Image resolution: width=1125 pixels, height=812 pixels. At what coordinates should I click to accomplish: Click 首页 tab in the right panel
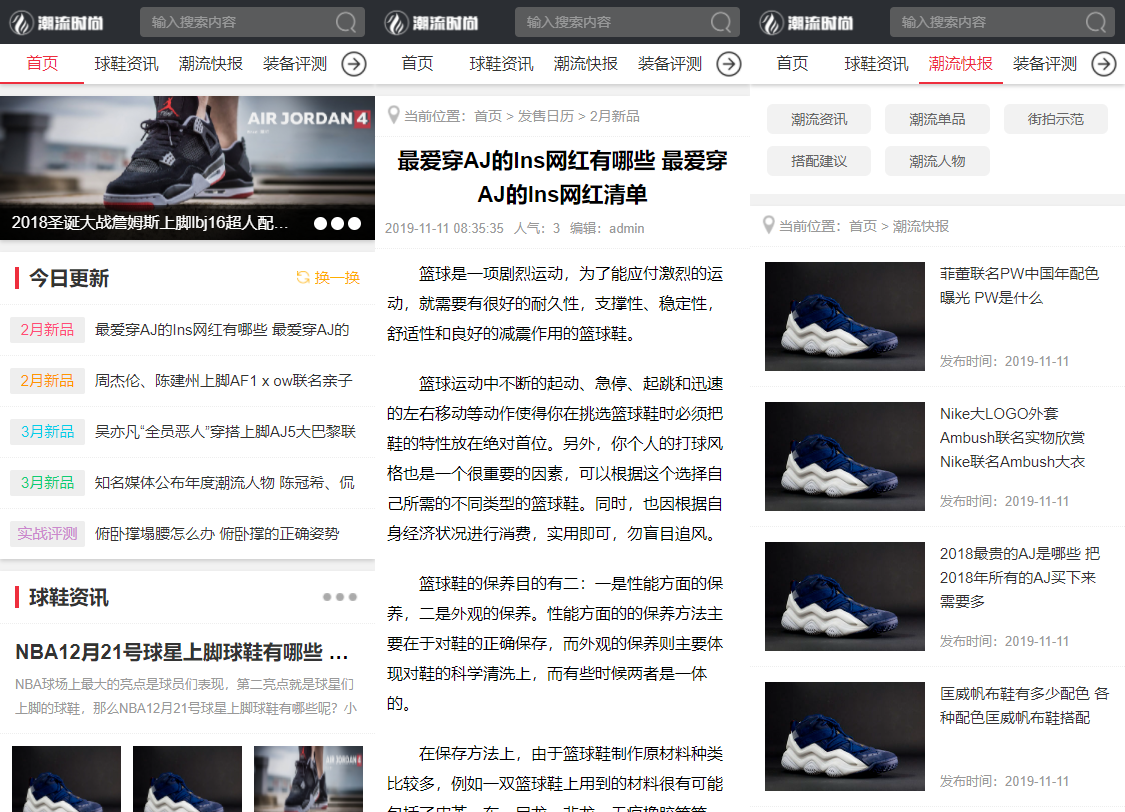(x=792, y=63)
